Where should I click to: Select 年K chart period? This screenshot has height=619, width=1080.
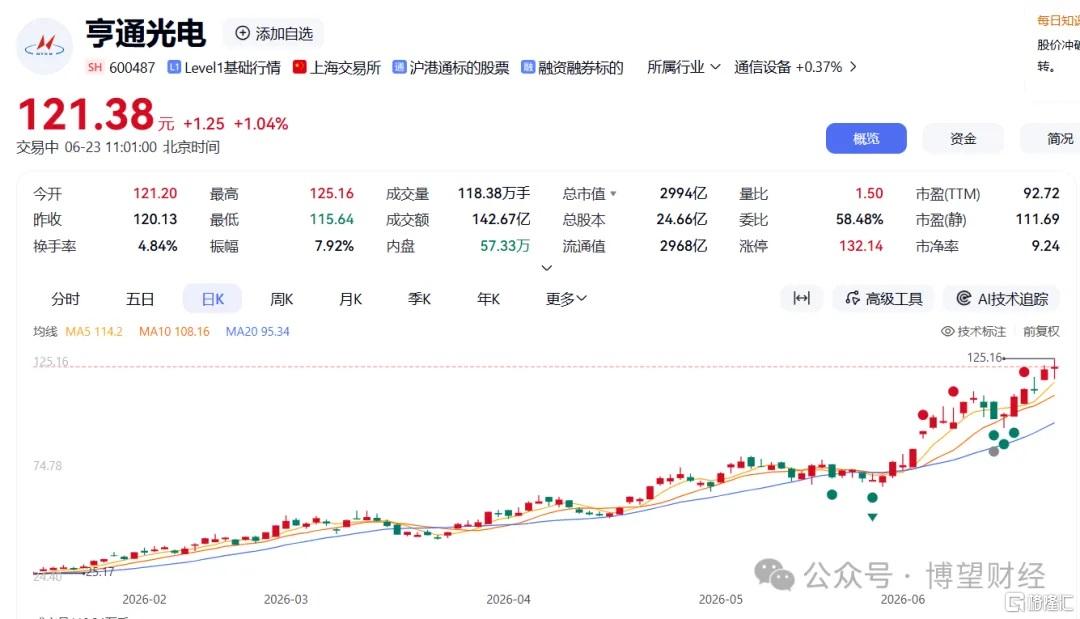click(488, 299)
